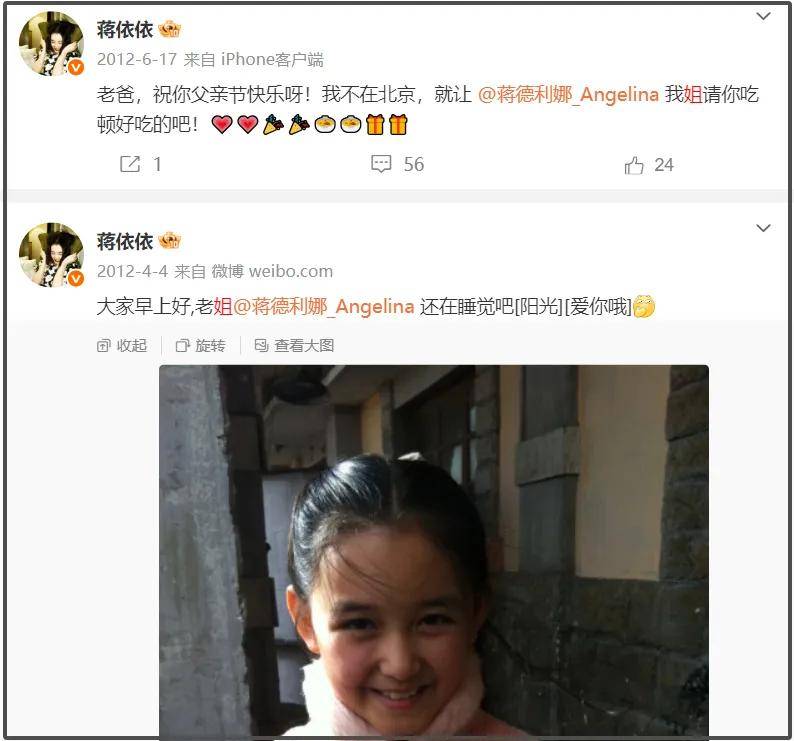Screen dimensions: 794x741
Task: Open the 2012-4-4 post timestamp
Action: click(132, 271)
